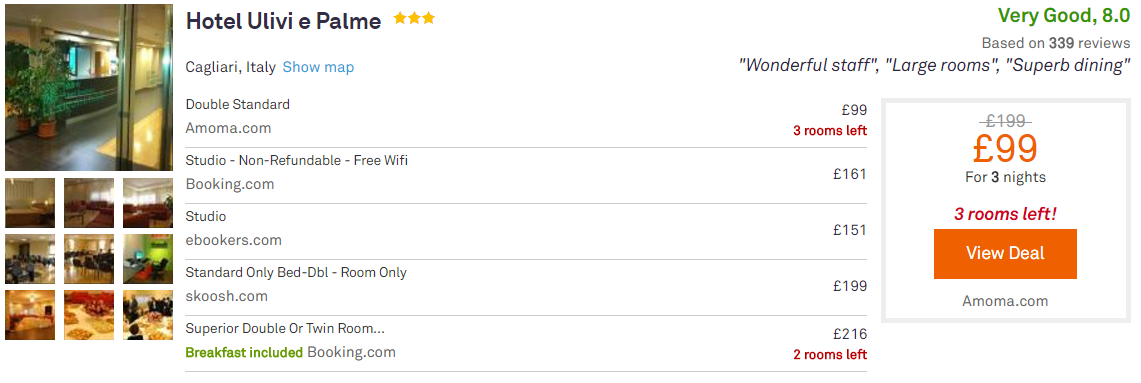Select the Double Standard Amoma.com deal
The image size is (1141, 383).
(x=526, y=119)
